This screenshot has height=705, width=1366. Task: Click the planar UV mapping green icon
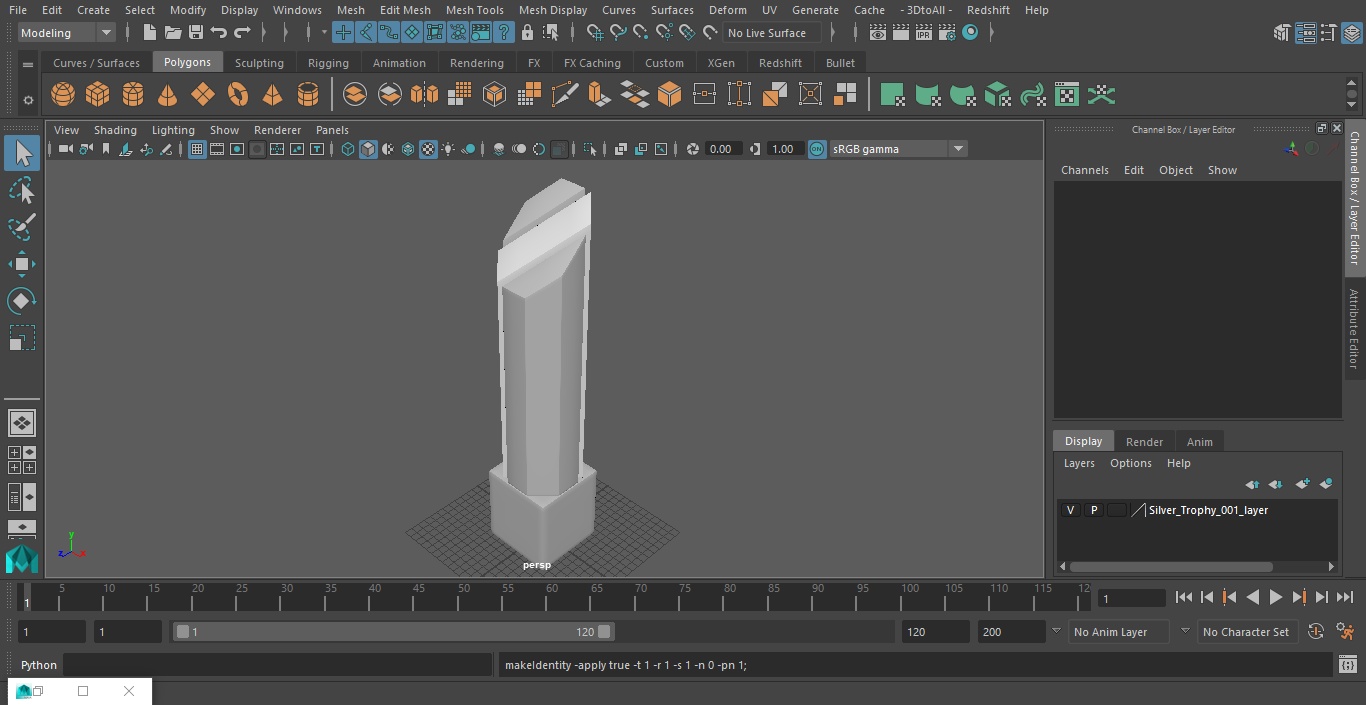[x=892, y=95]
